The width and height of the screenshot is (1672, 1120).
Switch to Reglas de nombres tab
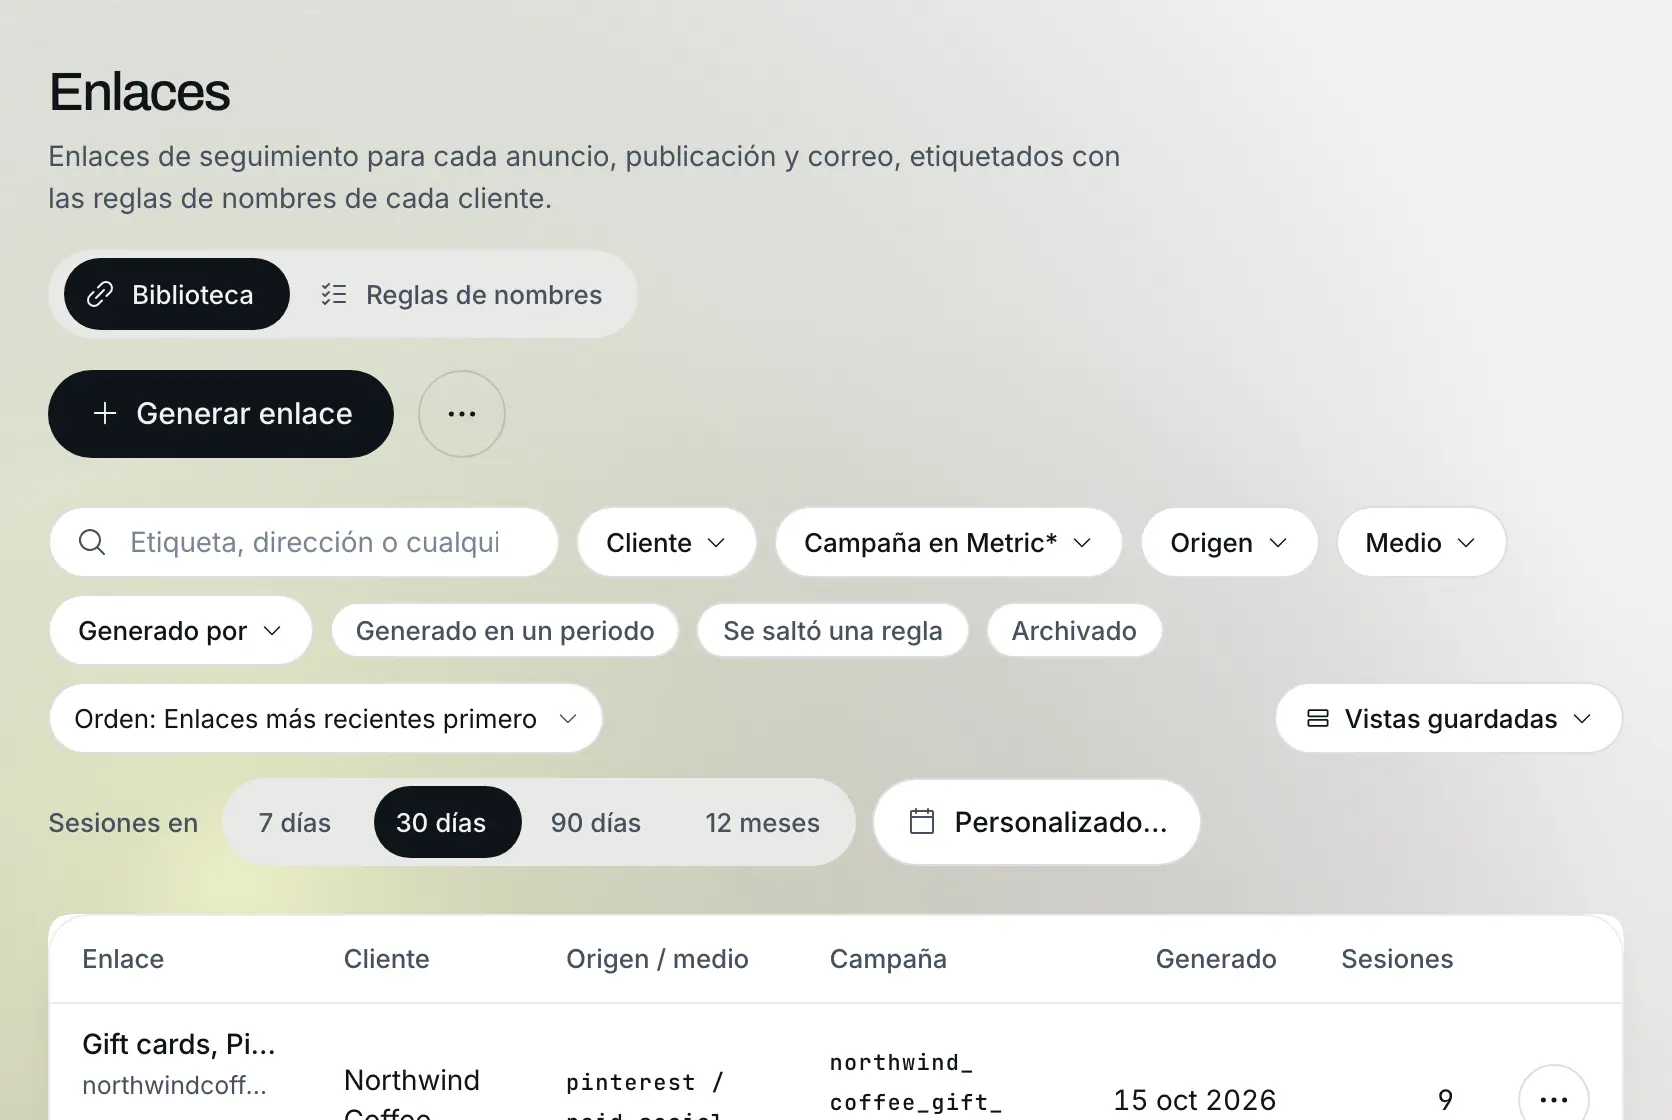point(462,294)
